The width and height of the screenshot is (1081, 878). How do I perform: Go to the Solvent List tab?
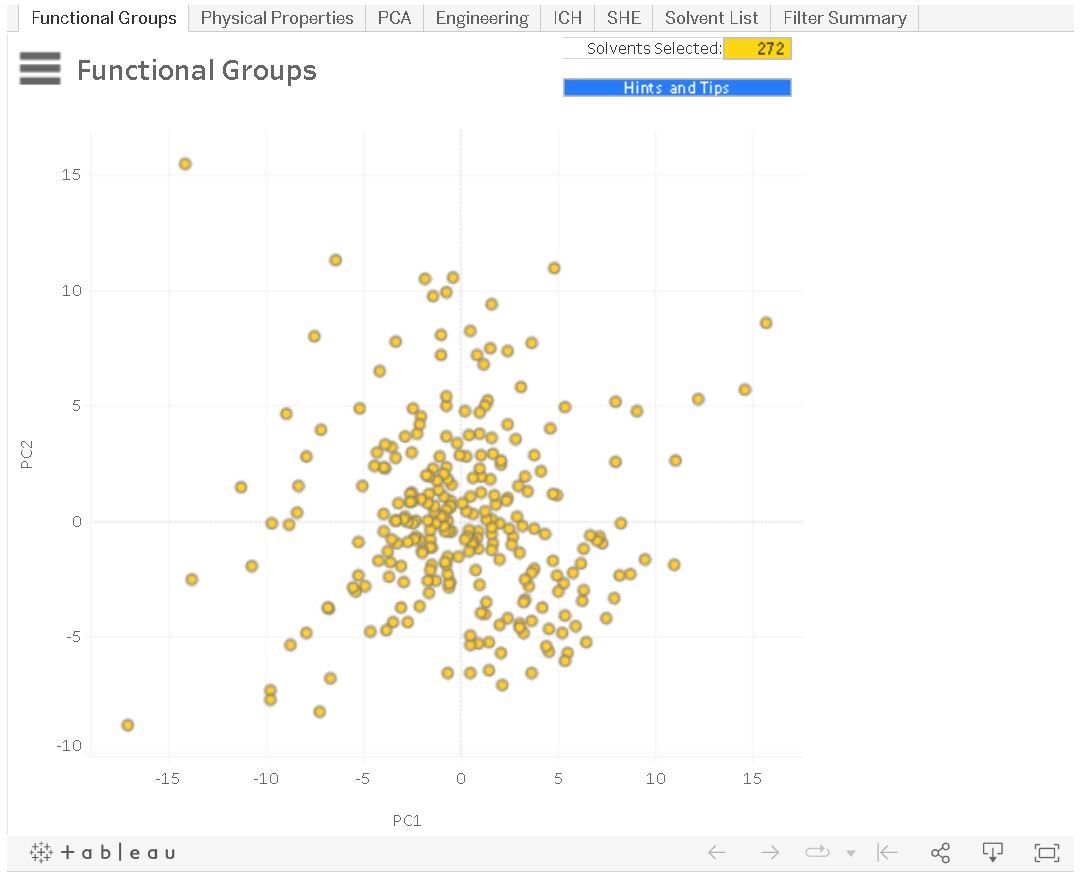click(711, 17)
